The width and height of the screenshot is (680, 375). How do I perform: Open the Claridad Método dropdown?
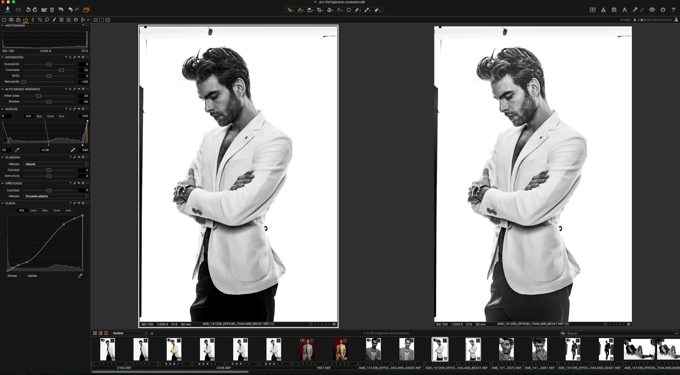pos(56,164)
